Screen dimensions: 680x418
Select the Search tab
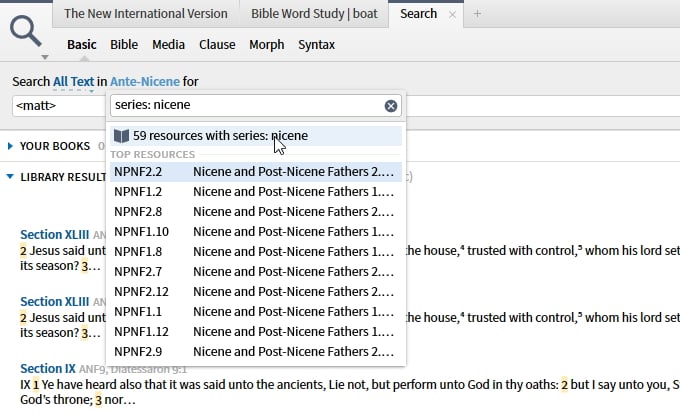tap(418, 14)
